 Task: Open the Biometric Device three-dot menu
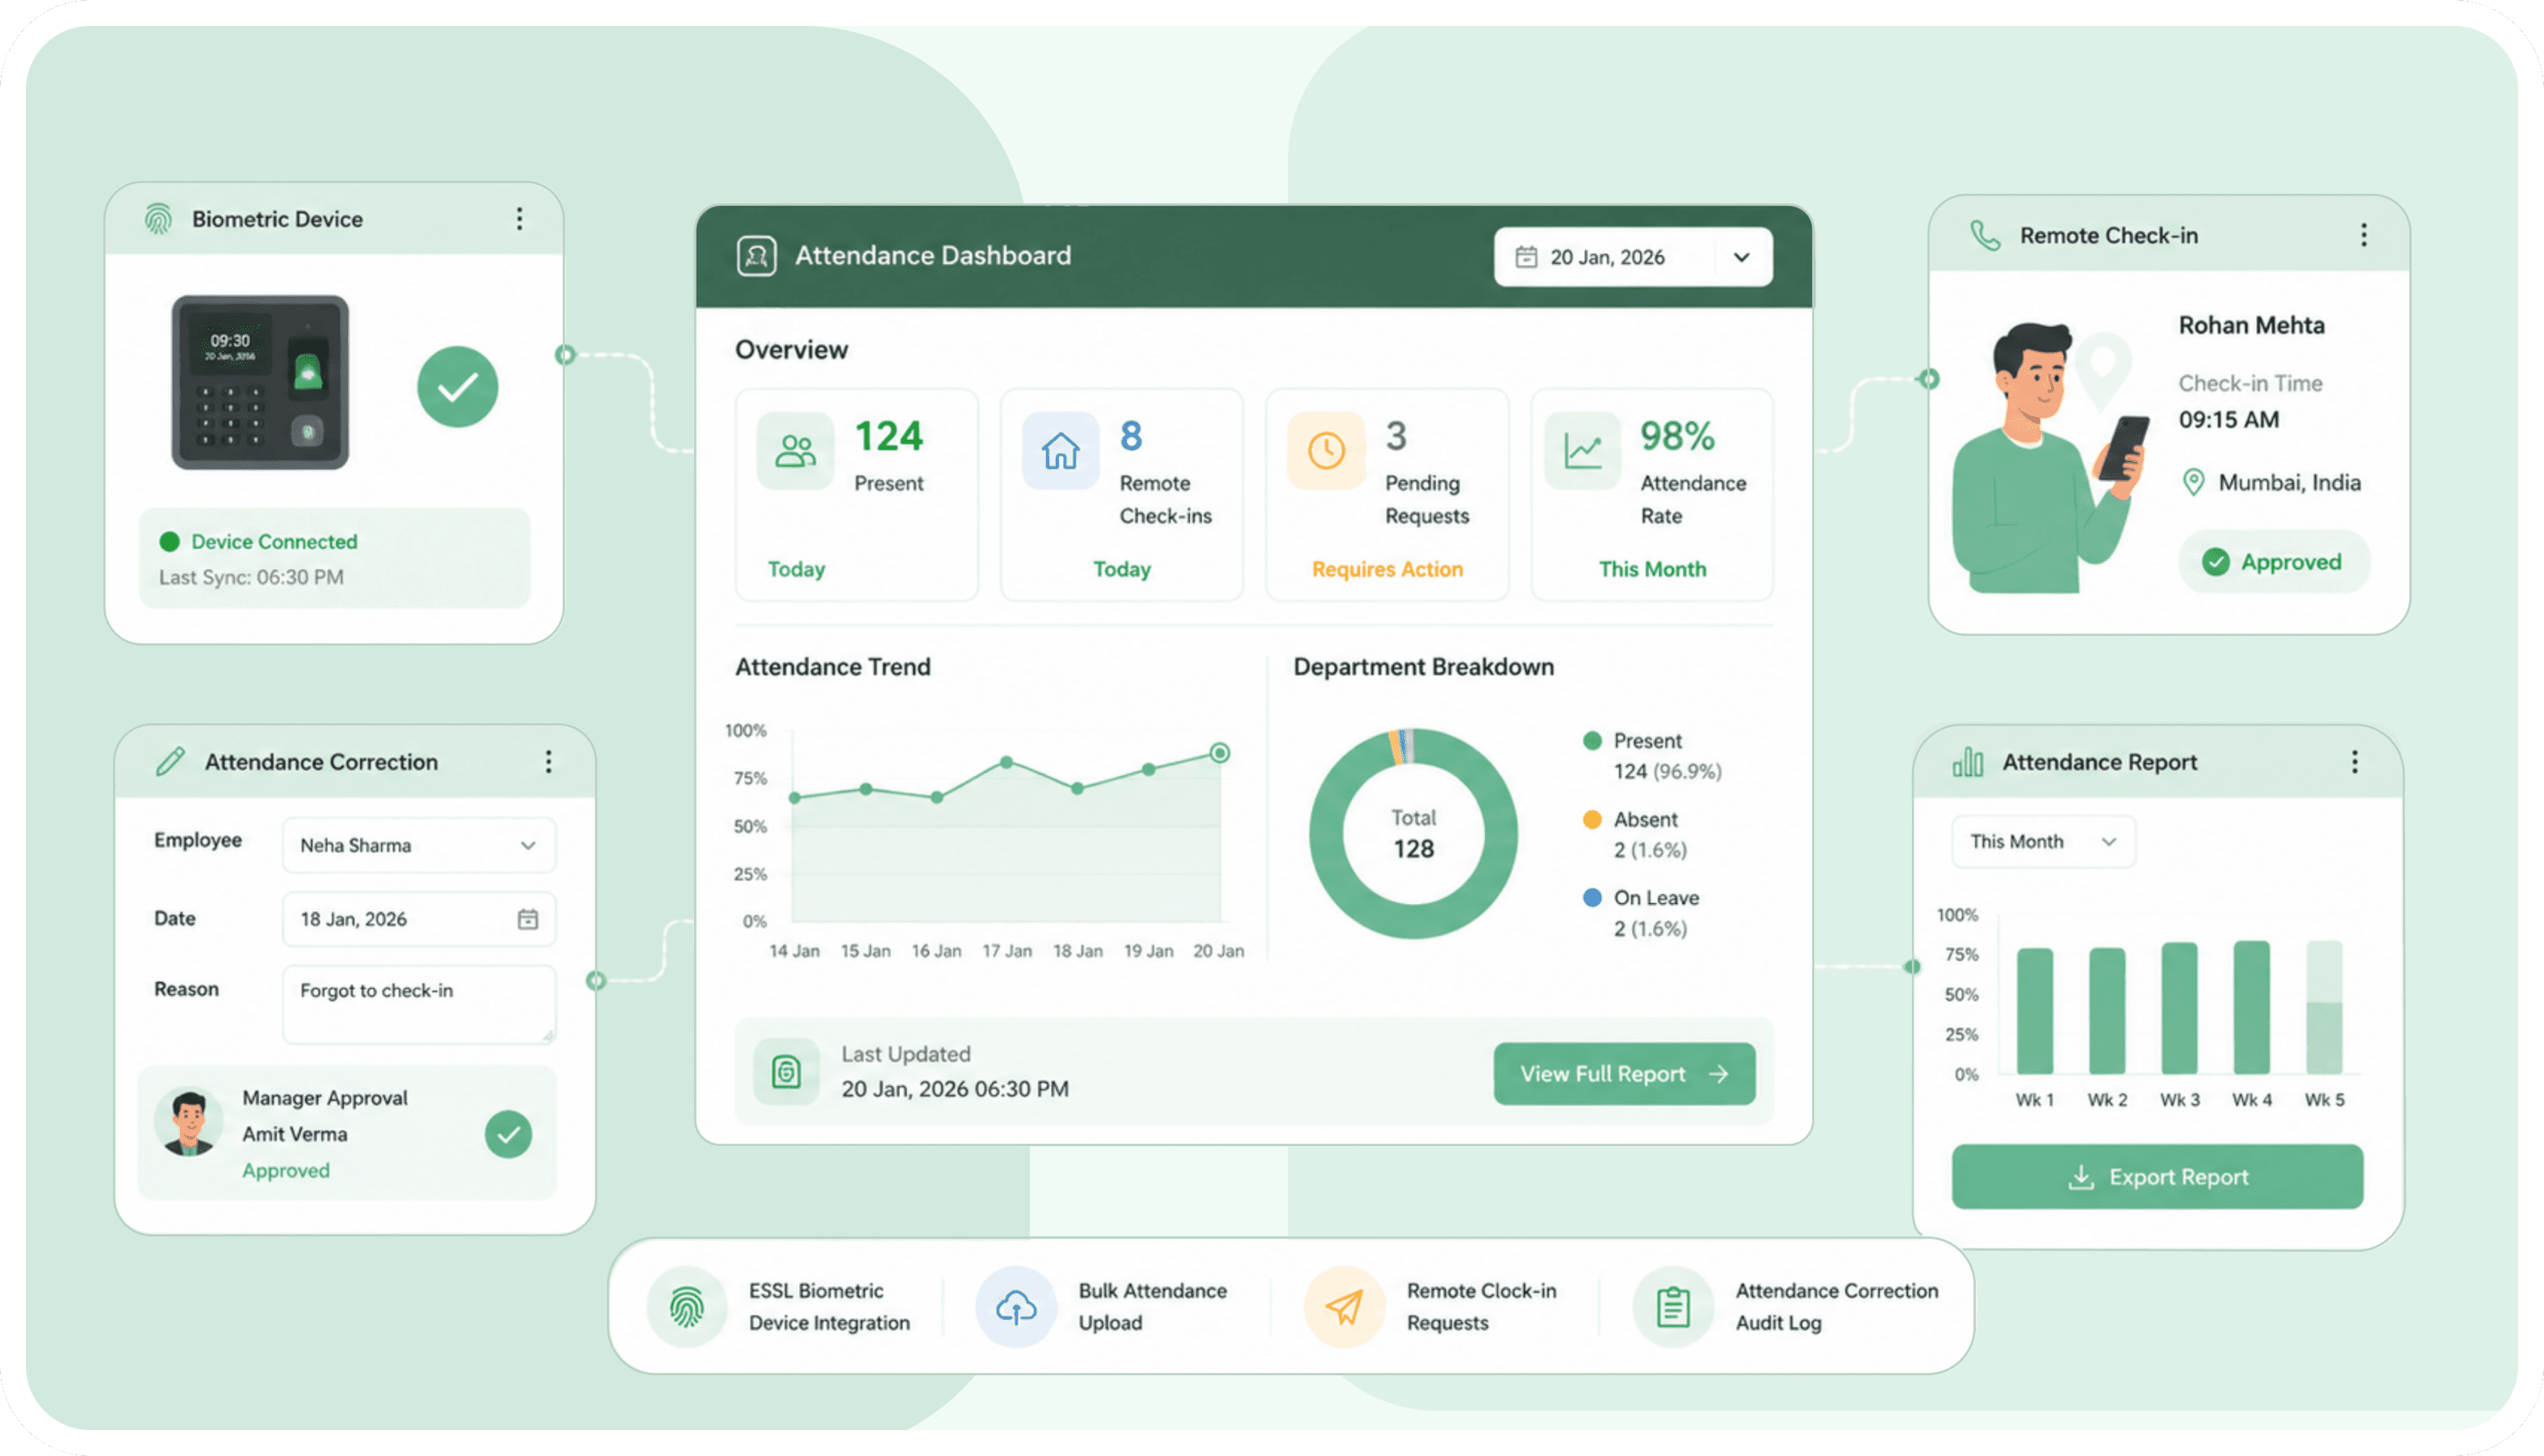tap(519, 219)
